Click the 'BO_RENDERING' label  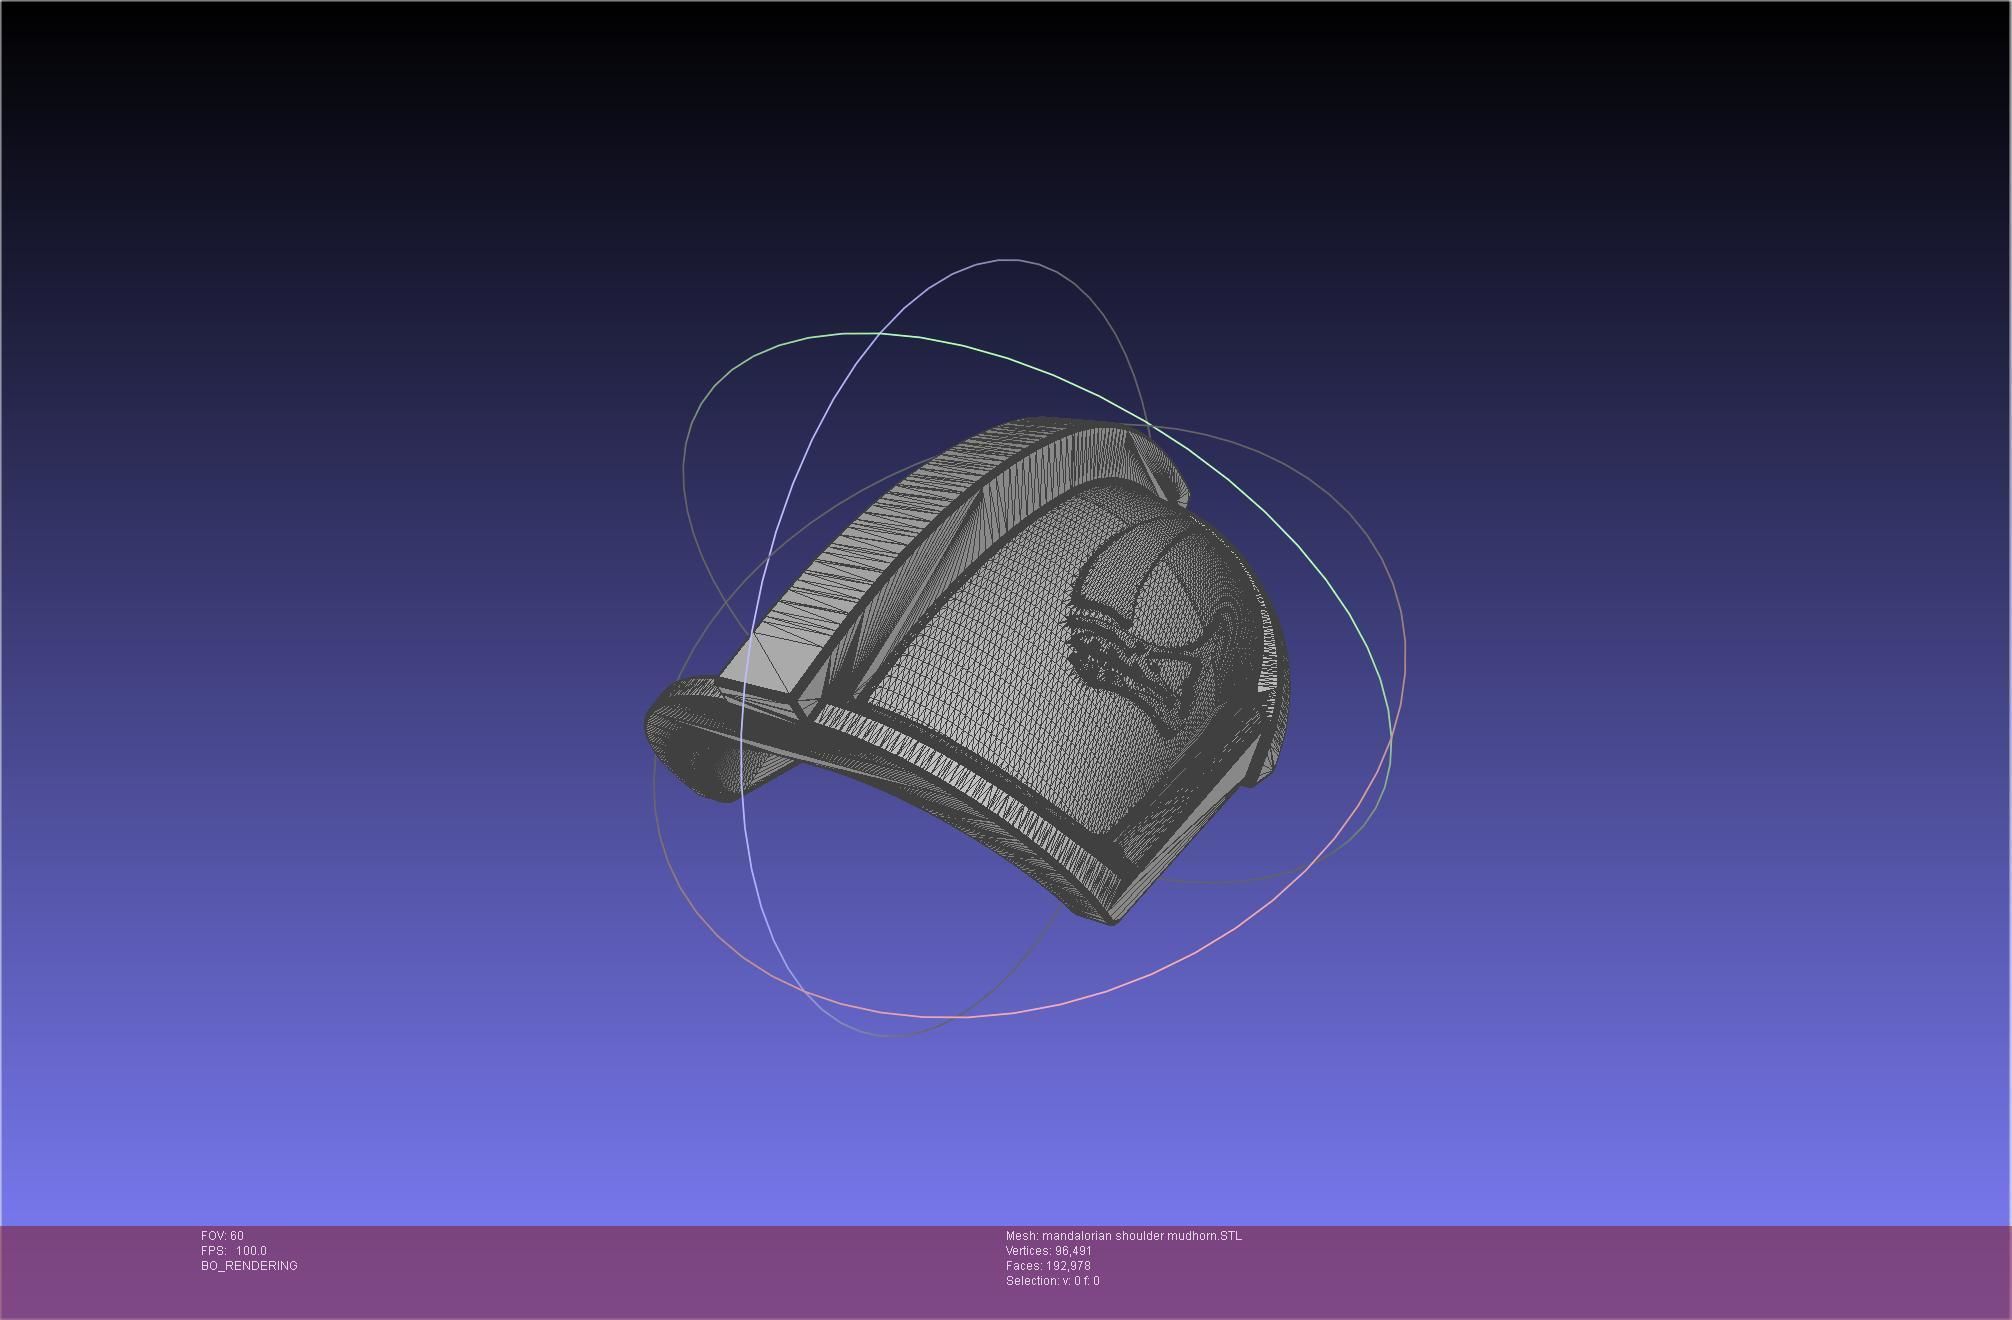coord(249,1266)
